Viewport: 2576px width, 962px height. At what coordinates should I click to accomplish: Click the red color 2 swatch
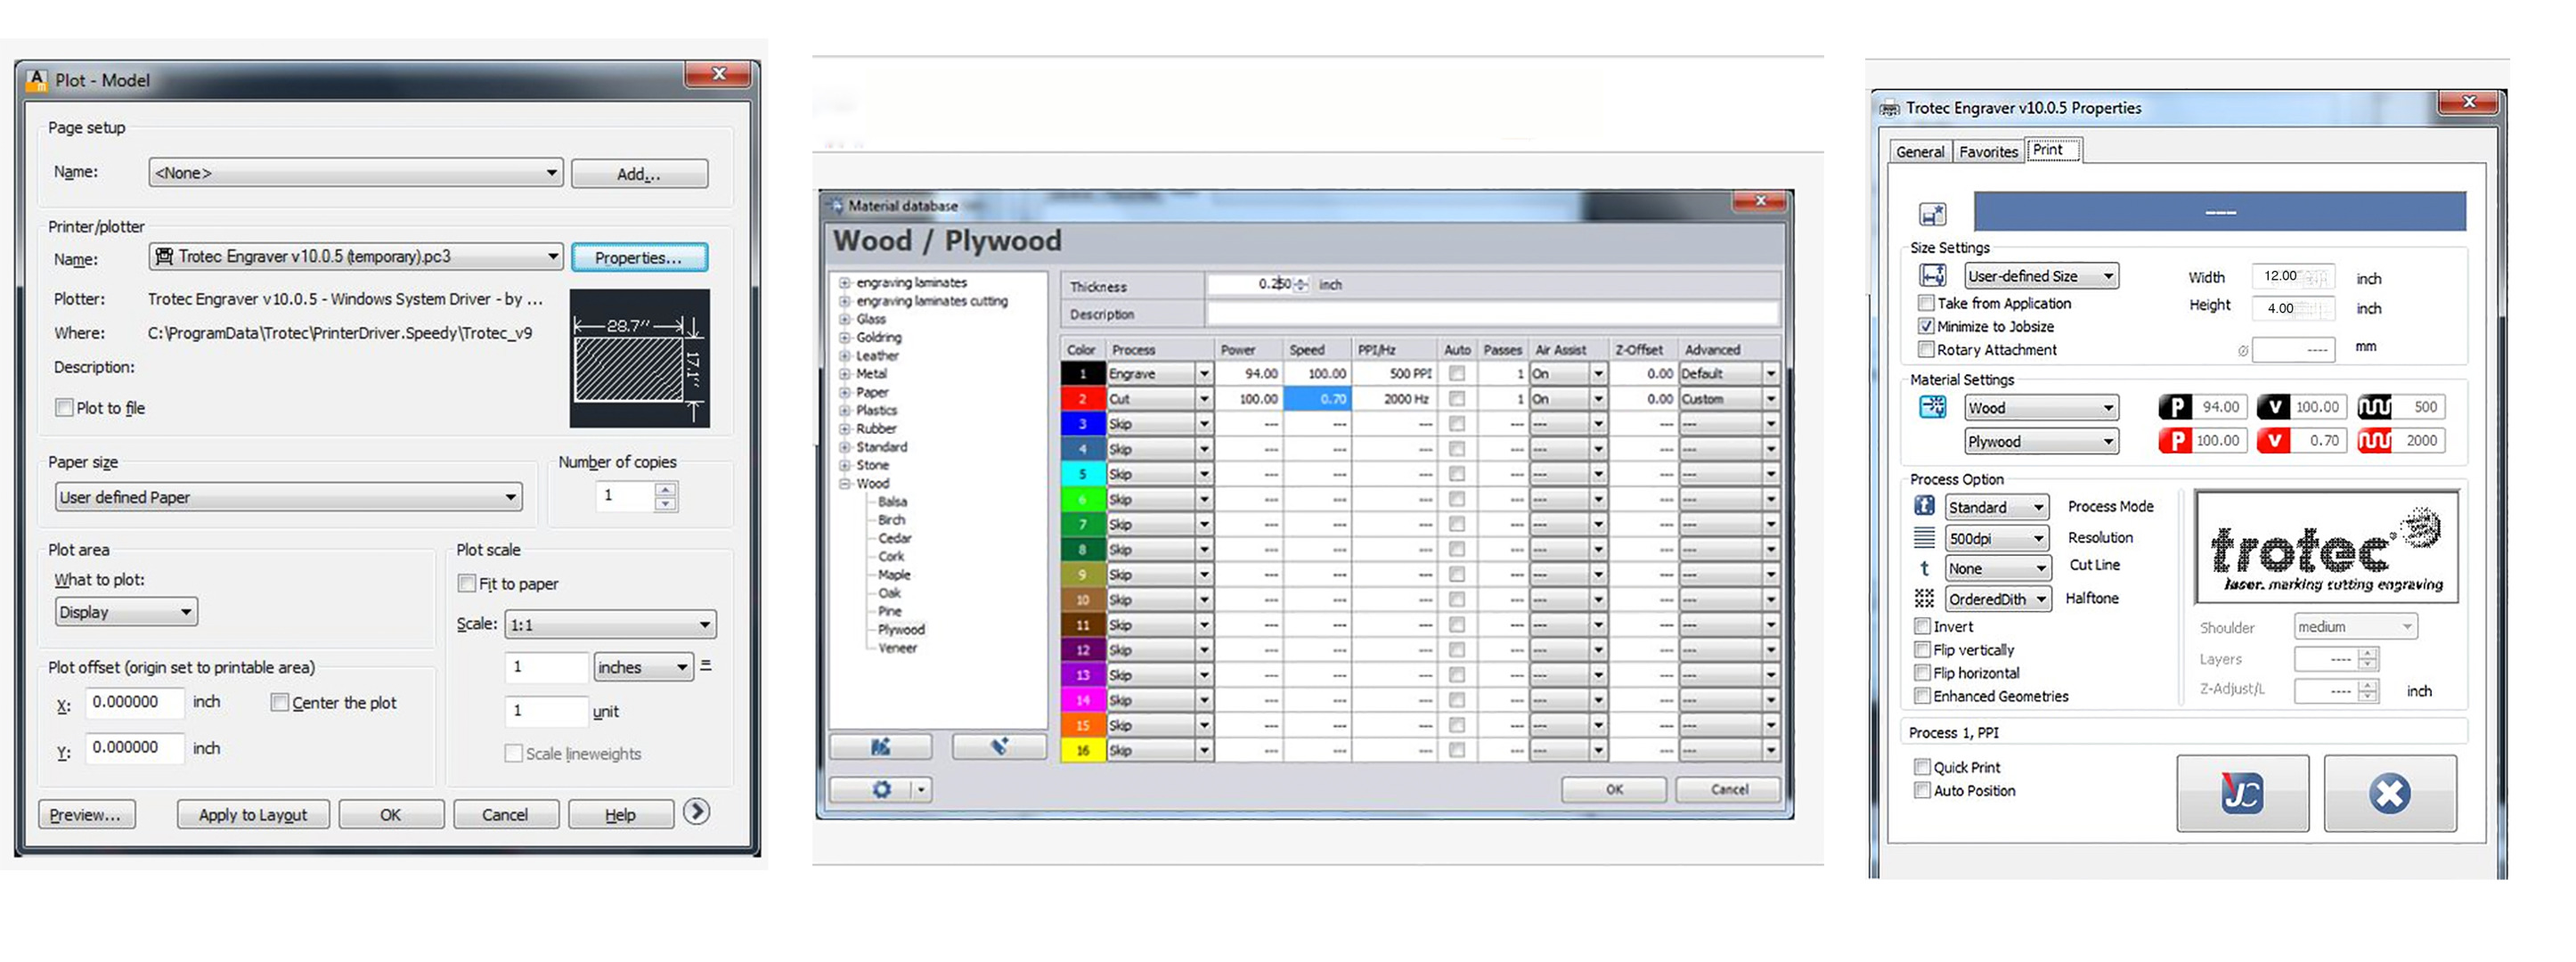[1082, 398]
